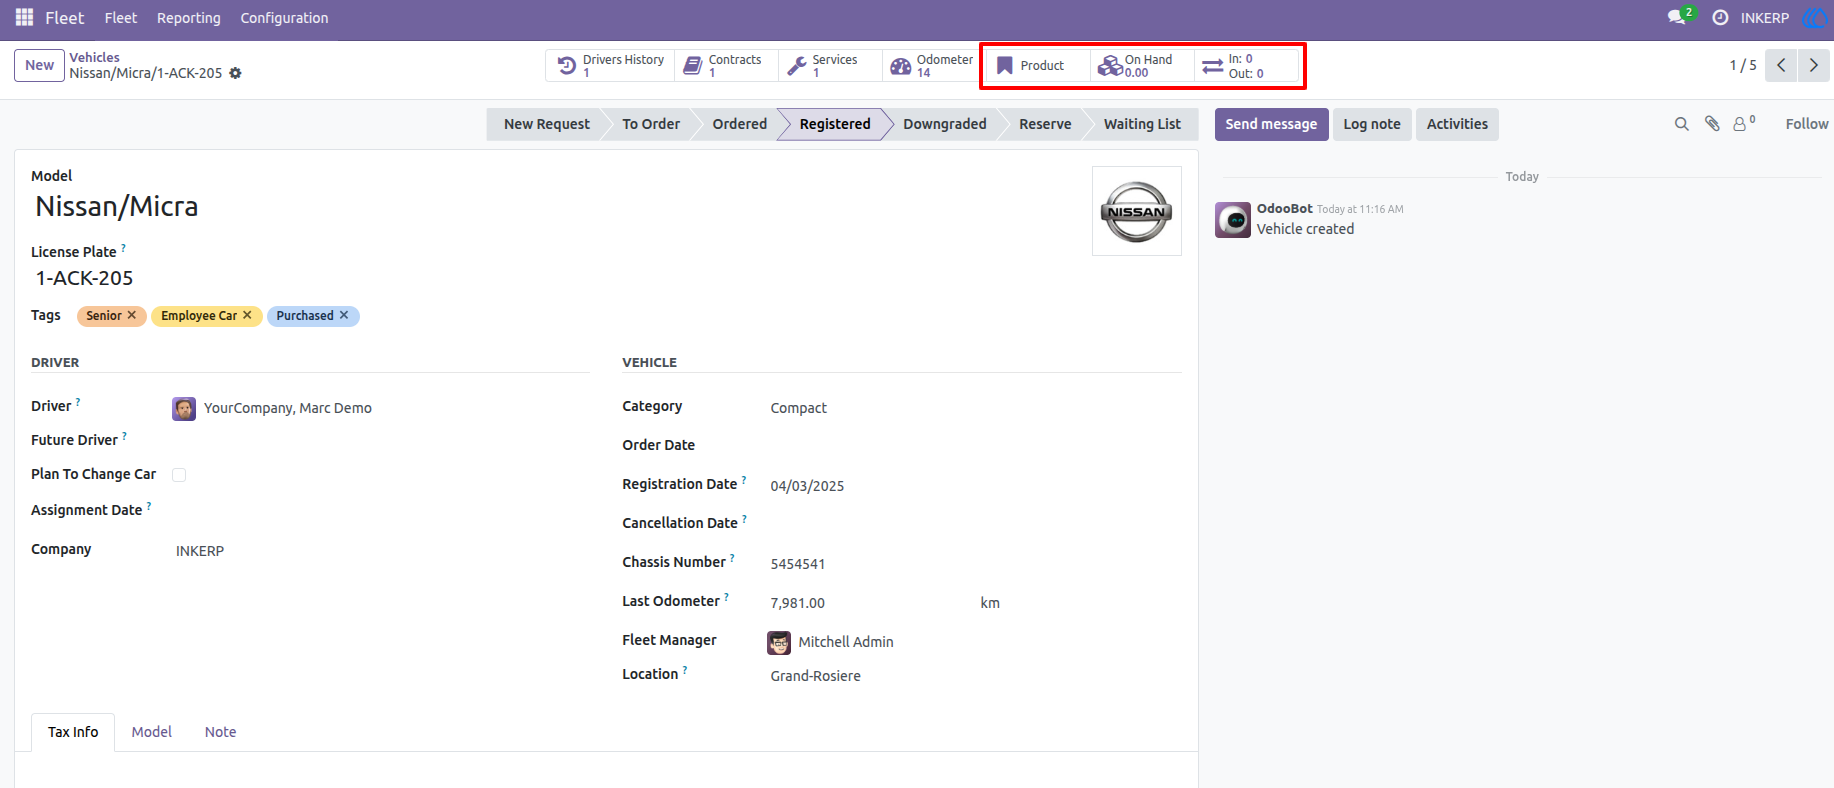Switch to the Note tab

click(220, 732)
